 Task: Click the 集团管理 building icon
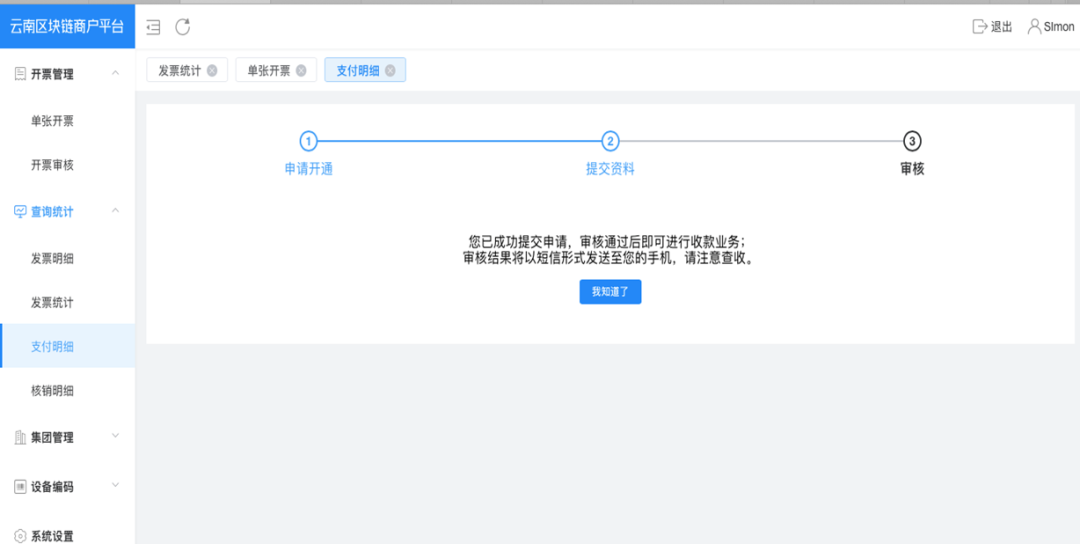tap(20, 437)
